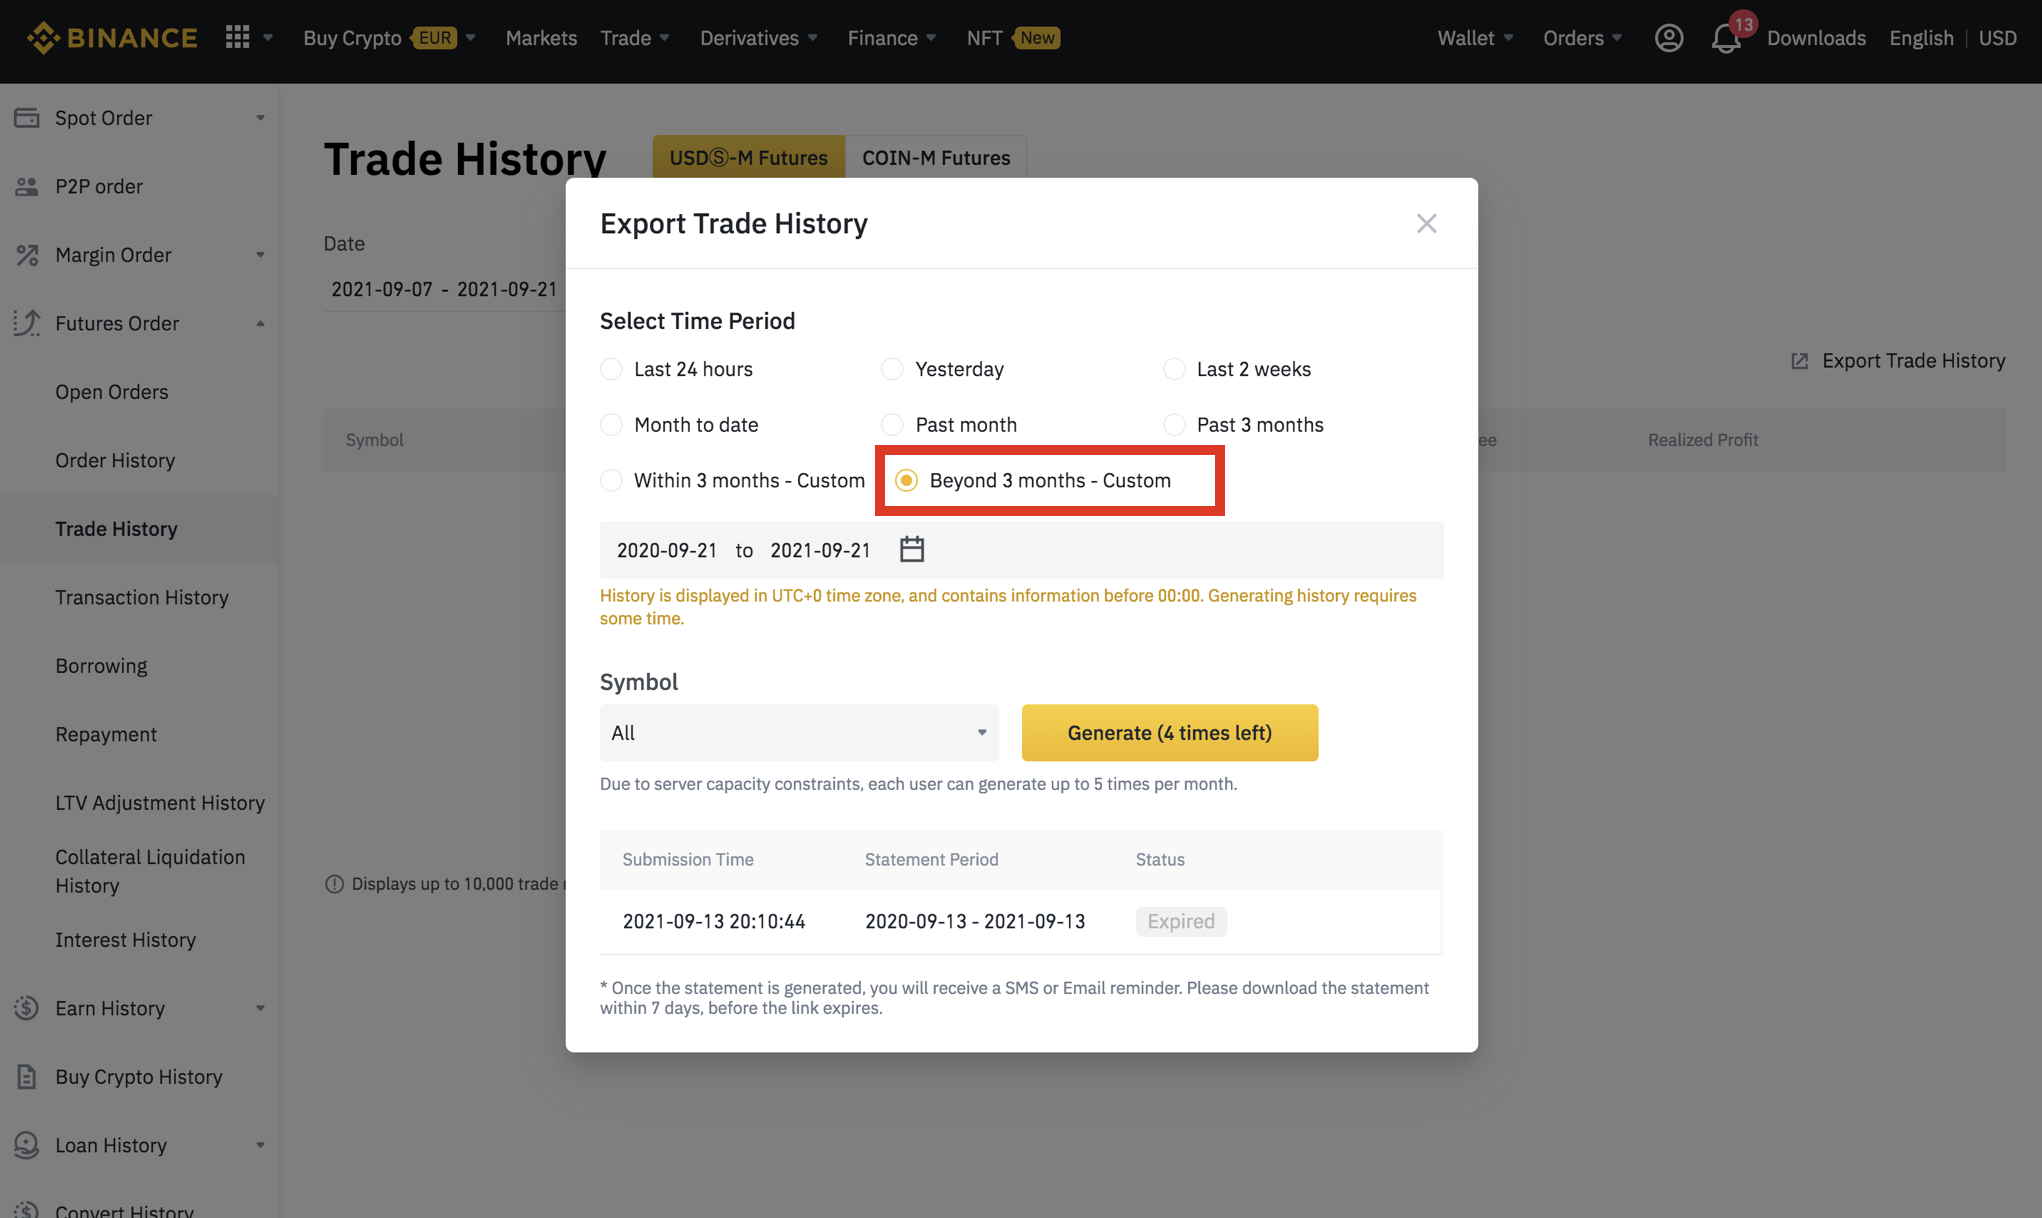The width and height of the screenshot is (2042, 1218).
Task: Click the Export Trade History link
Action: (1913, 361)
